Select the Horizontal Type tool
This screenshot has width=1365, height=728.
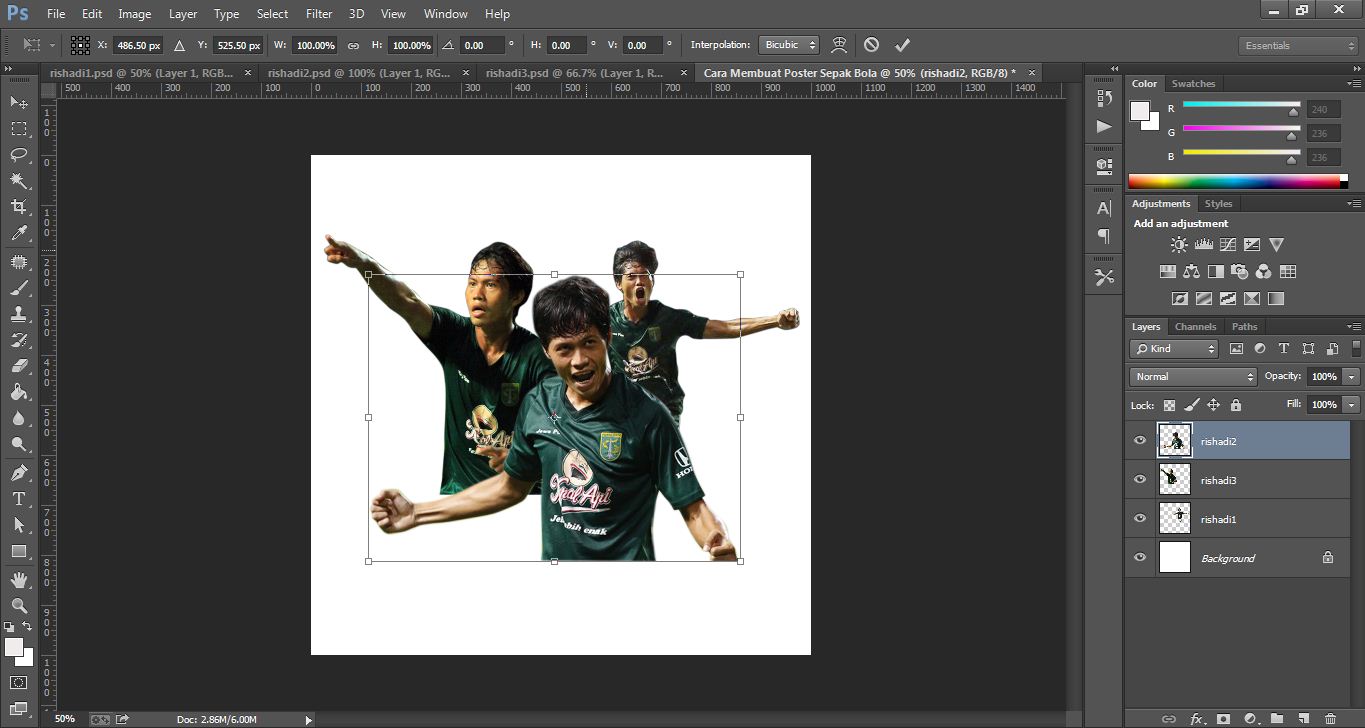(x=19, y=499)
